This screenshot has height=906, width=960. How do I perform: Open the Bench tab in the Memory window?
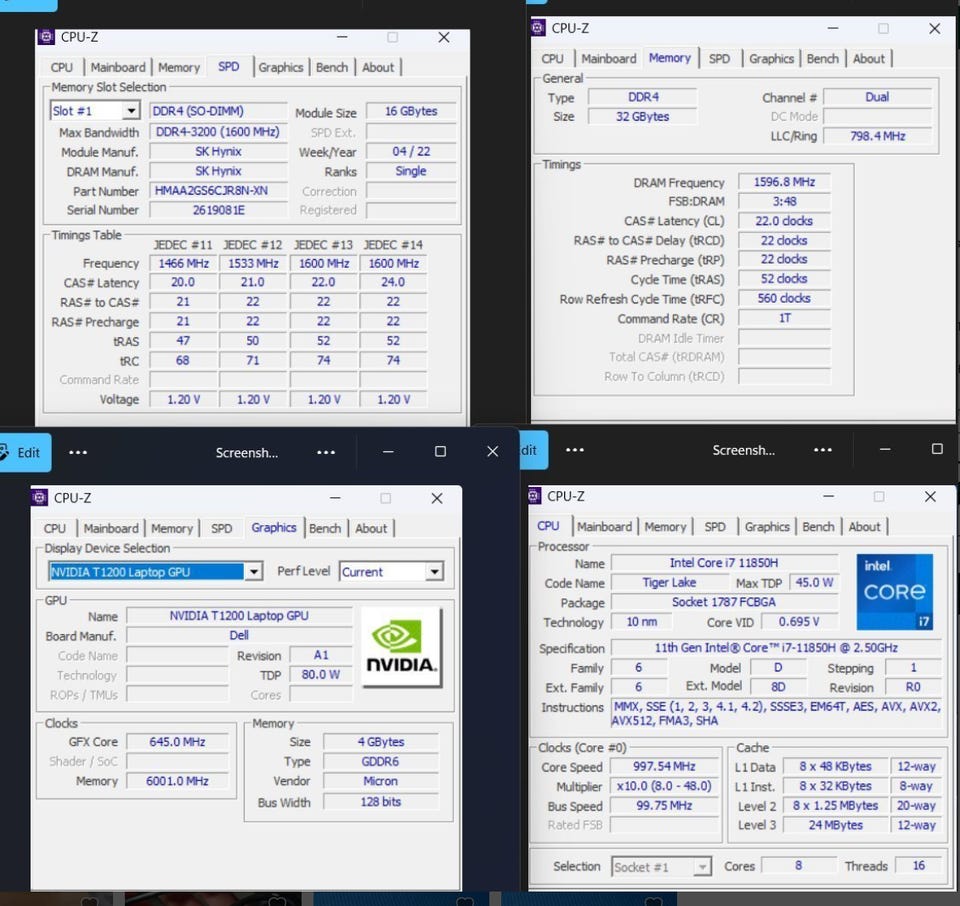click(x=822, y=59)
